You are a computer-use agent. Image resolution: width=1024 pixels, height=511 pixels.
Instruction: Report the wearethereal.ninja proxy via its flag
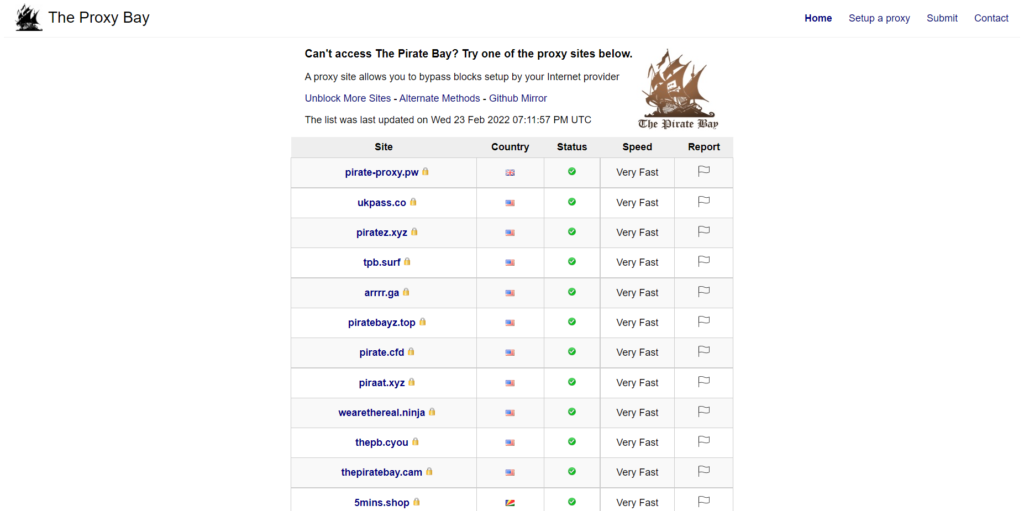[x=703, y=412]
